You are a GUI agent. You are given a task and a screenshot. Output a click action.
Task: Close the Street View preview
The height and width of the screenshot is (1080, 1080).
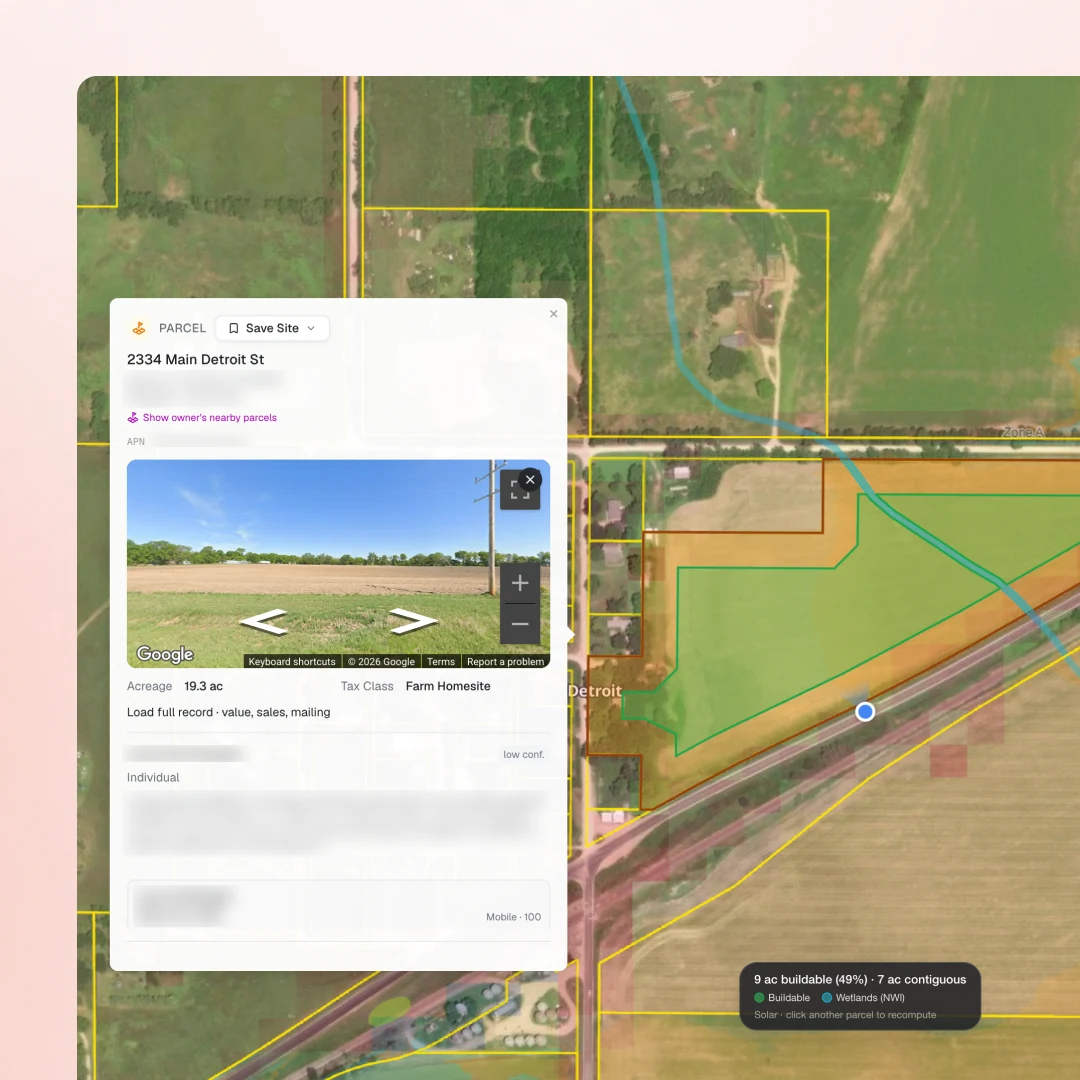530,479
